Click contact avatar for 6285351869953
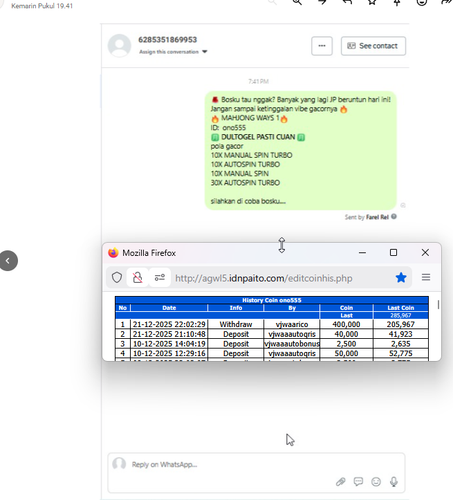The width and height of the screenshot is (453, 500). (119, 46)
